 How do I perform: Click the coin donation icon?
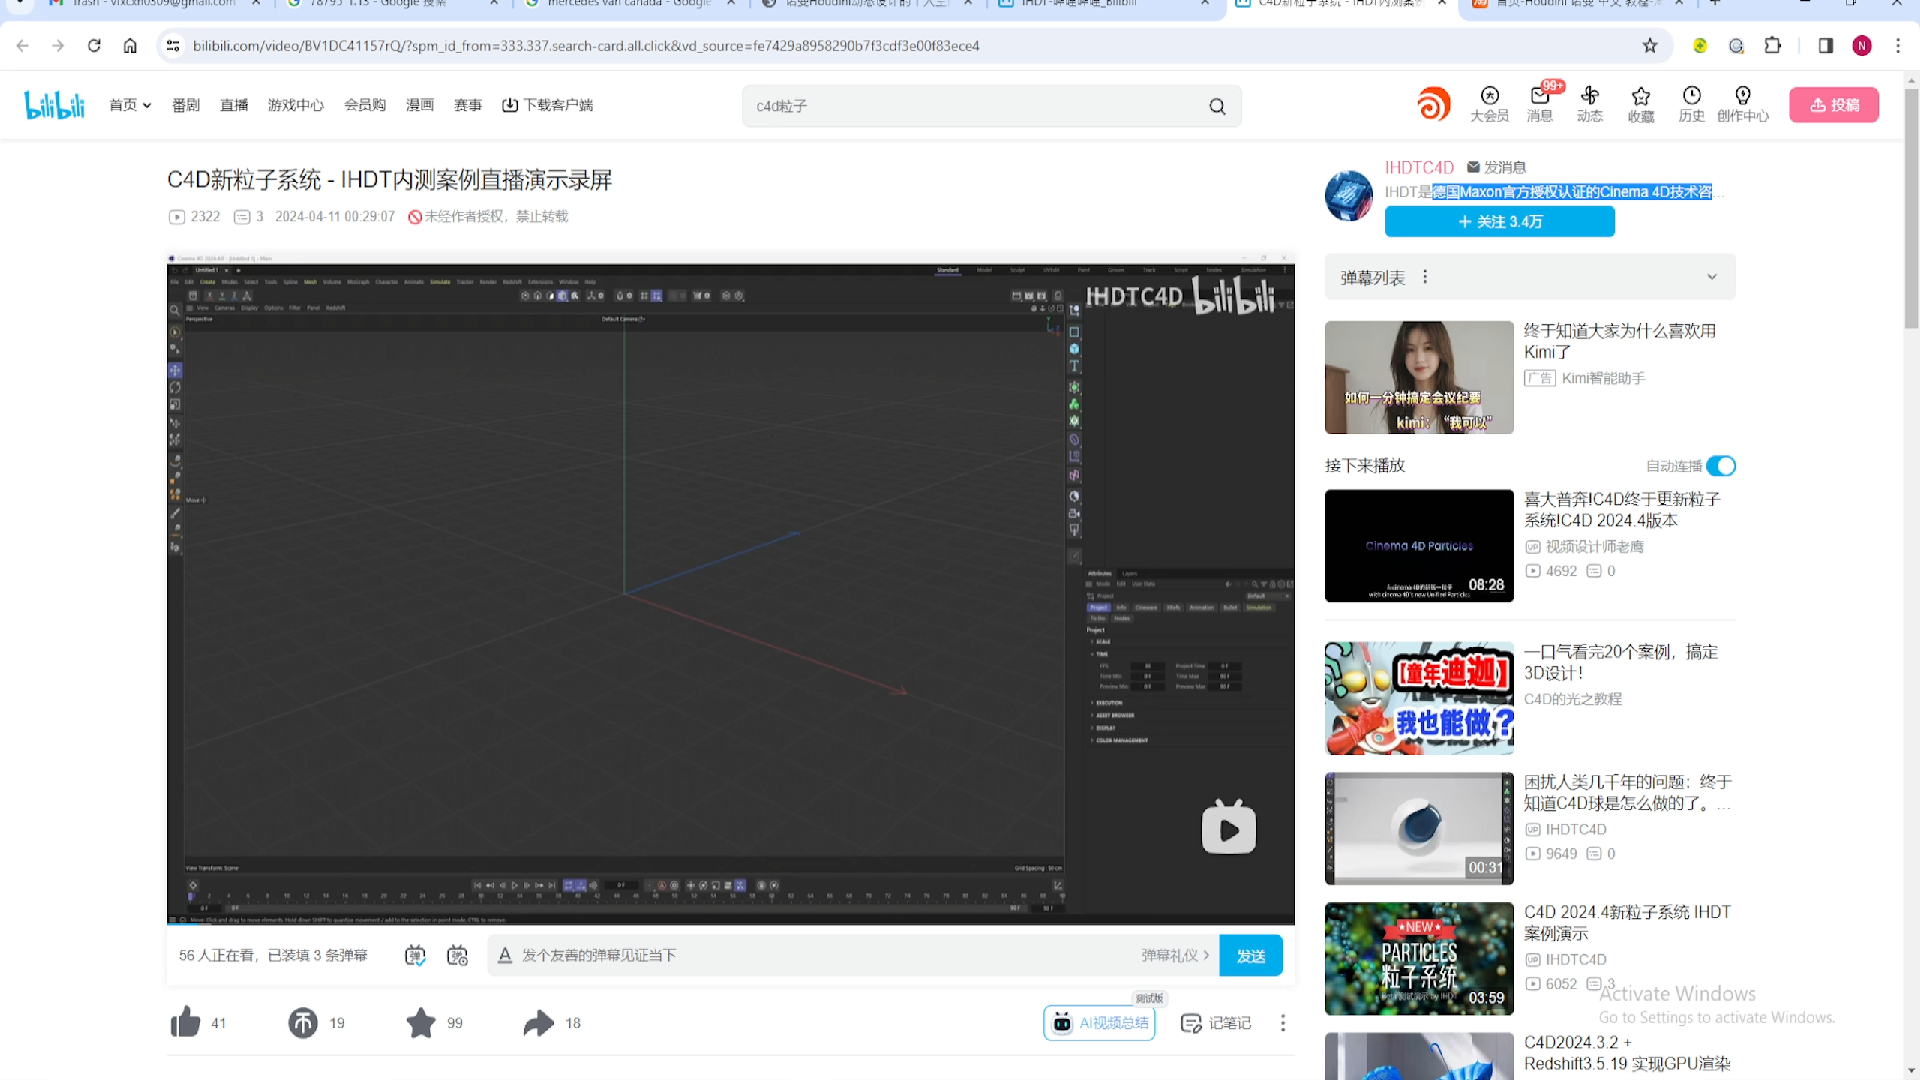click(x=303, y=1022)
